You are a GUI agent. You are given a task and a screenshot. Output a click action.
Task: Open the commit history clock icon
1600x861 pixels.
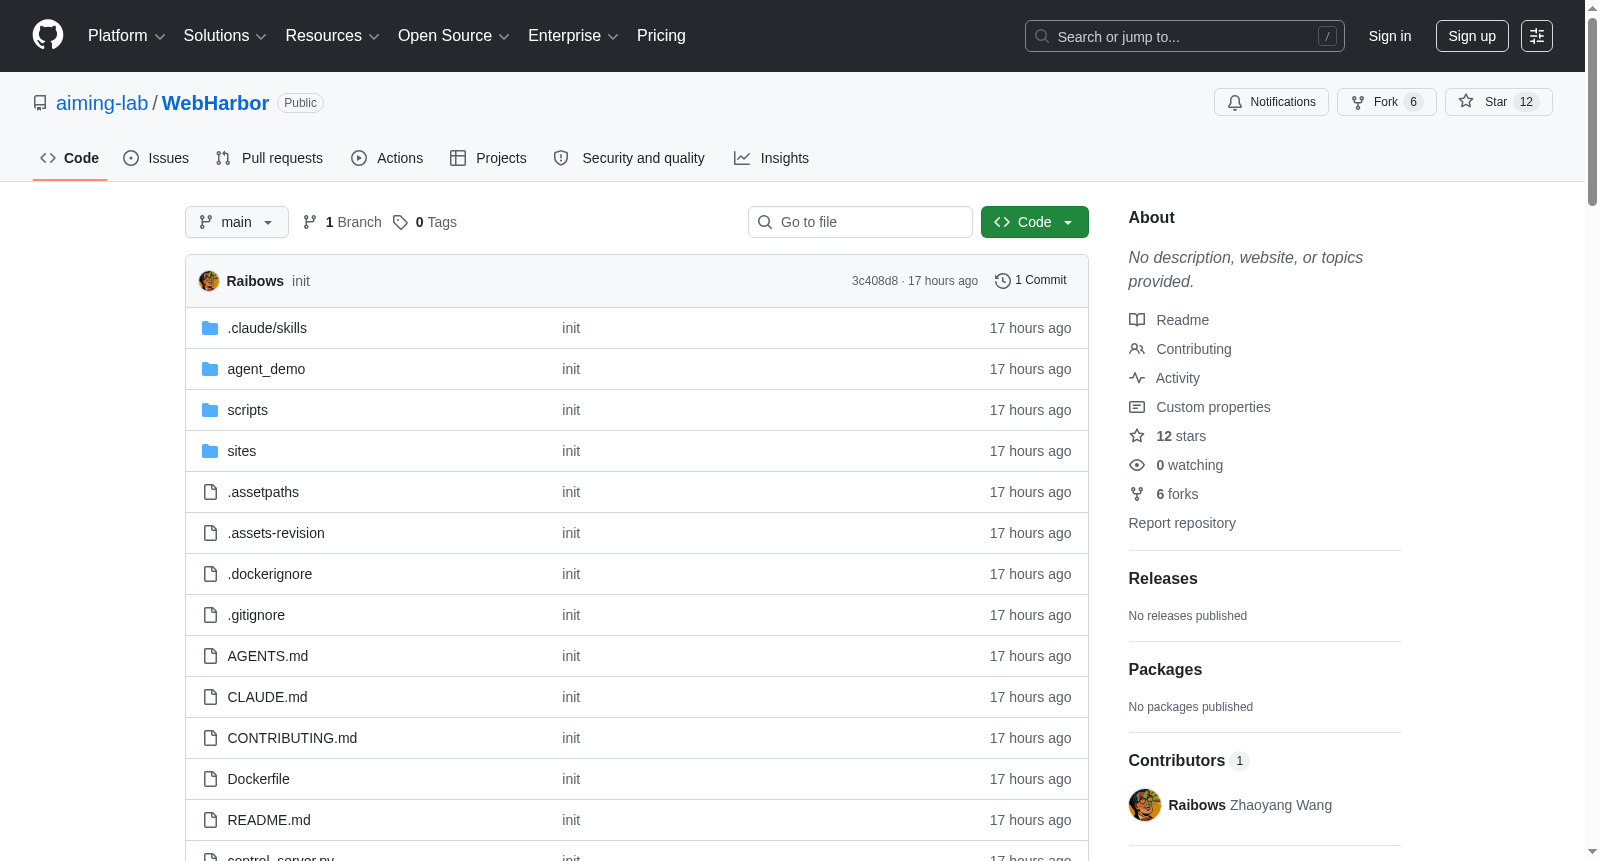(1003, 281)
